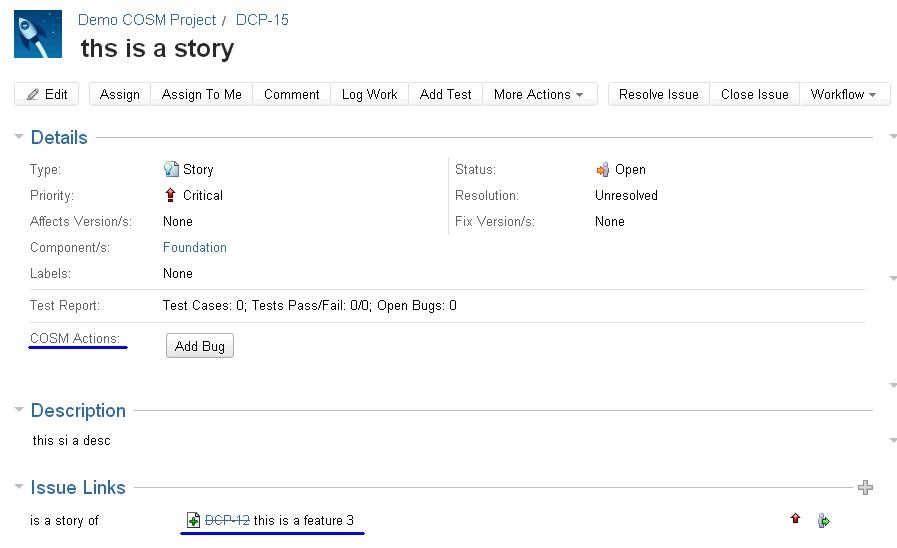Click Add Test in the toolbar

[445, 94]
